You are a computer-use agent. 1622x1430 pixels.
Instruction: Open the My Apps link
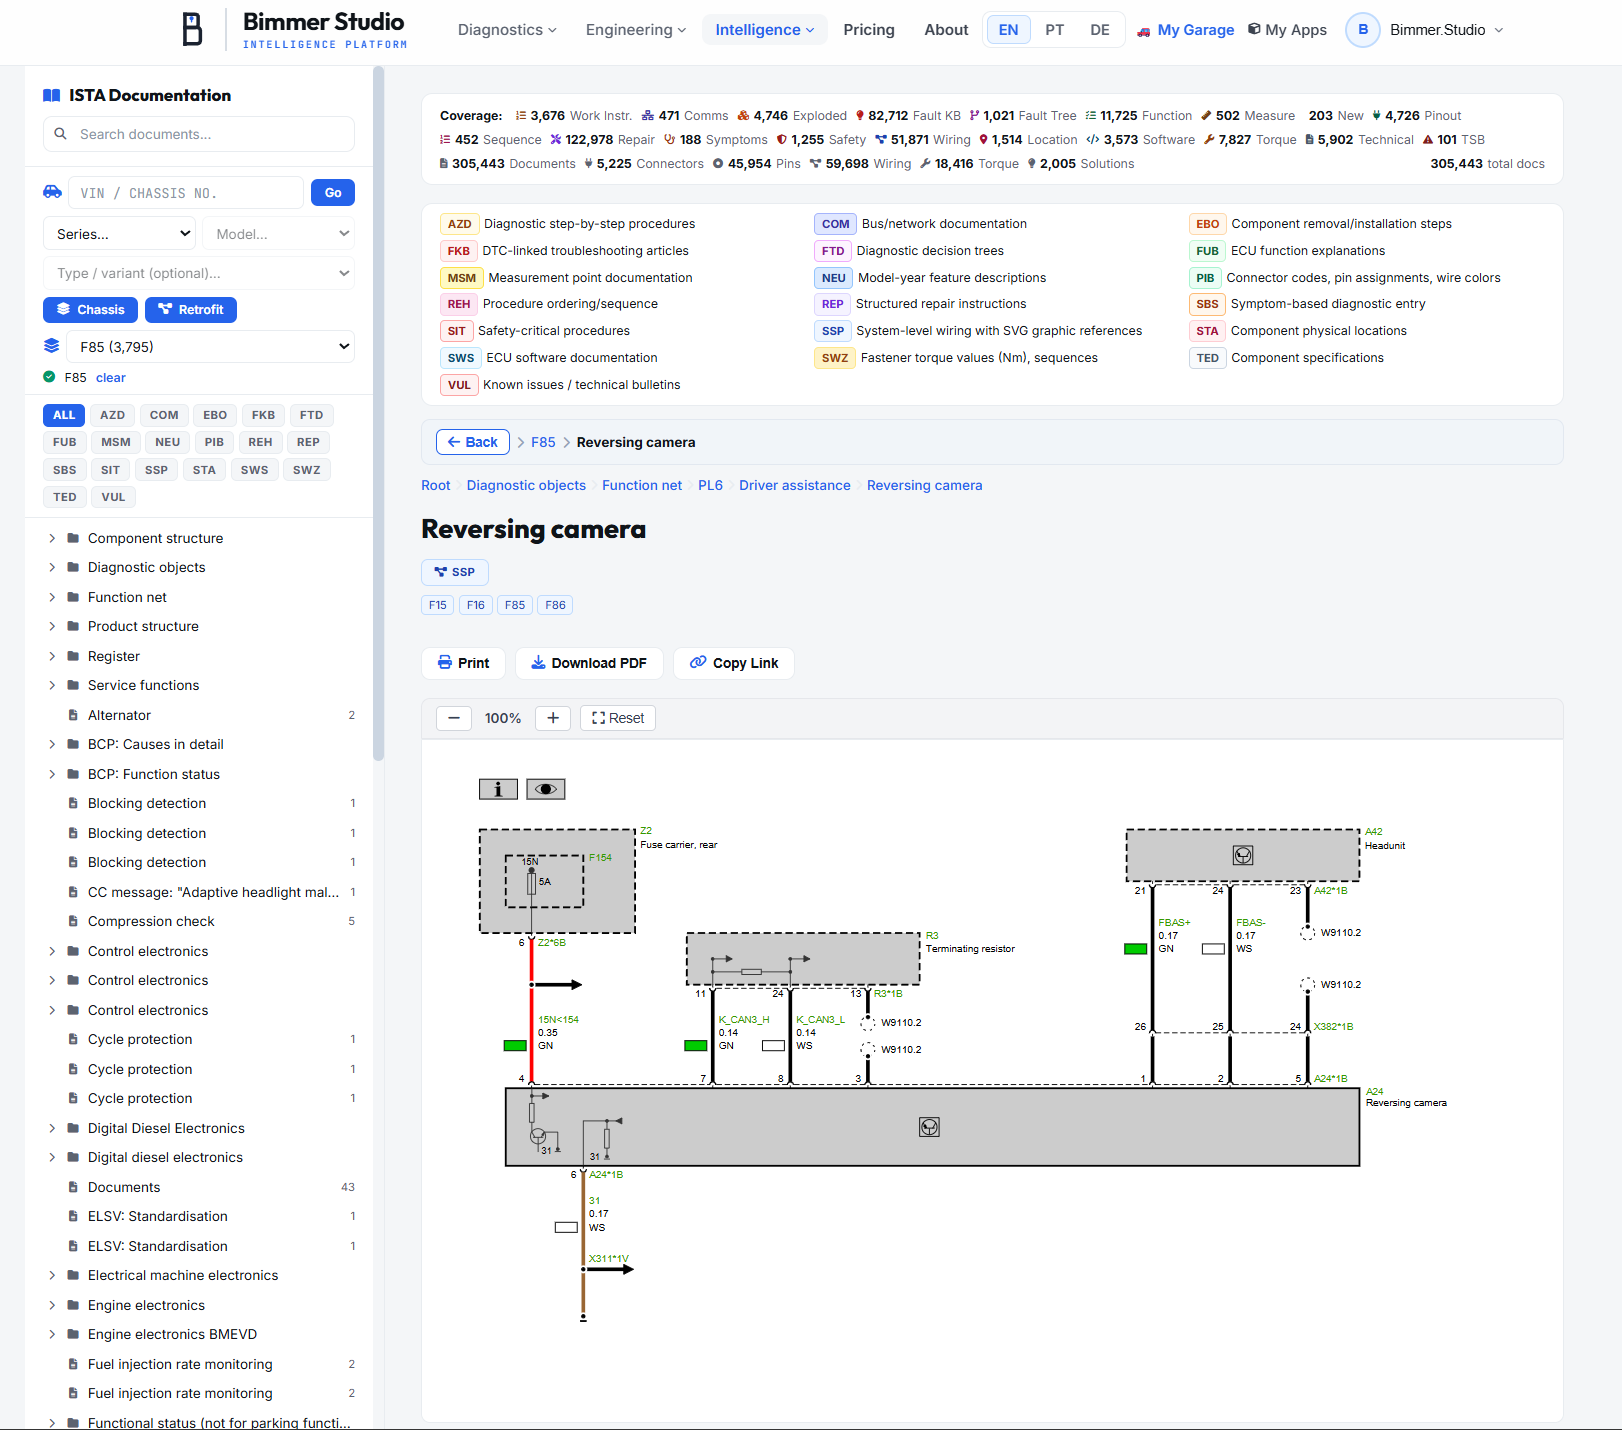click(x=1287, y=30)
